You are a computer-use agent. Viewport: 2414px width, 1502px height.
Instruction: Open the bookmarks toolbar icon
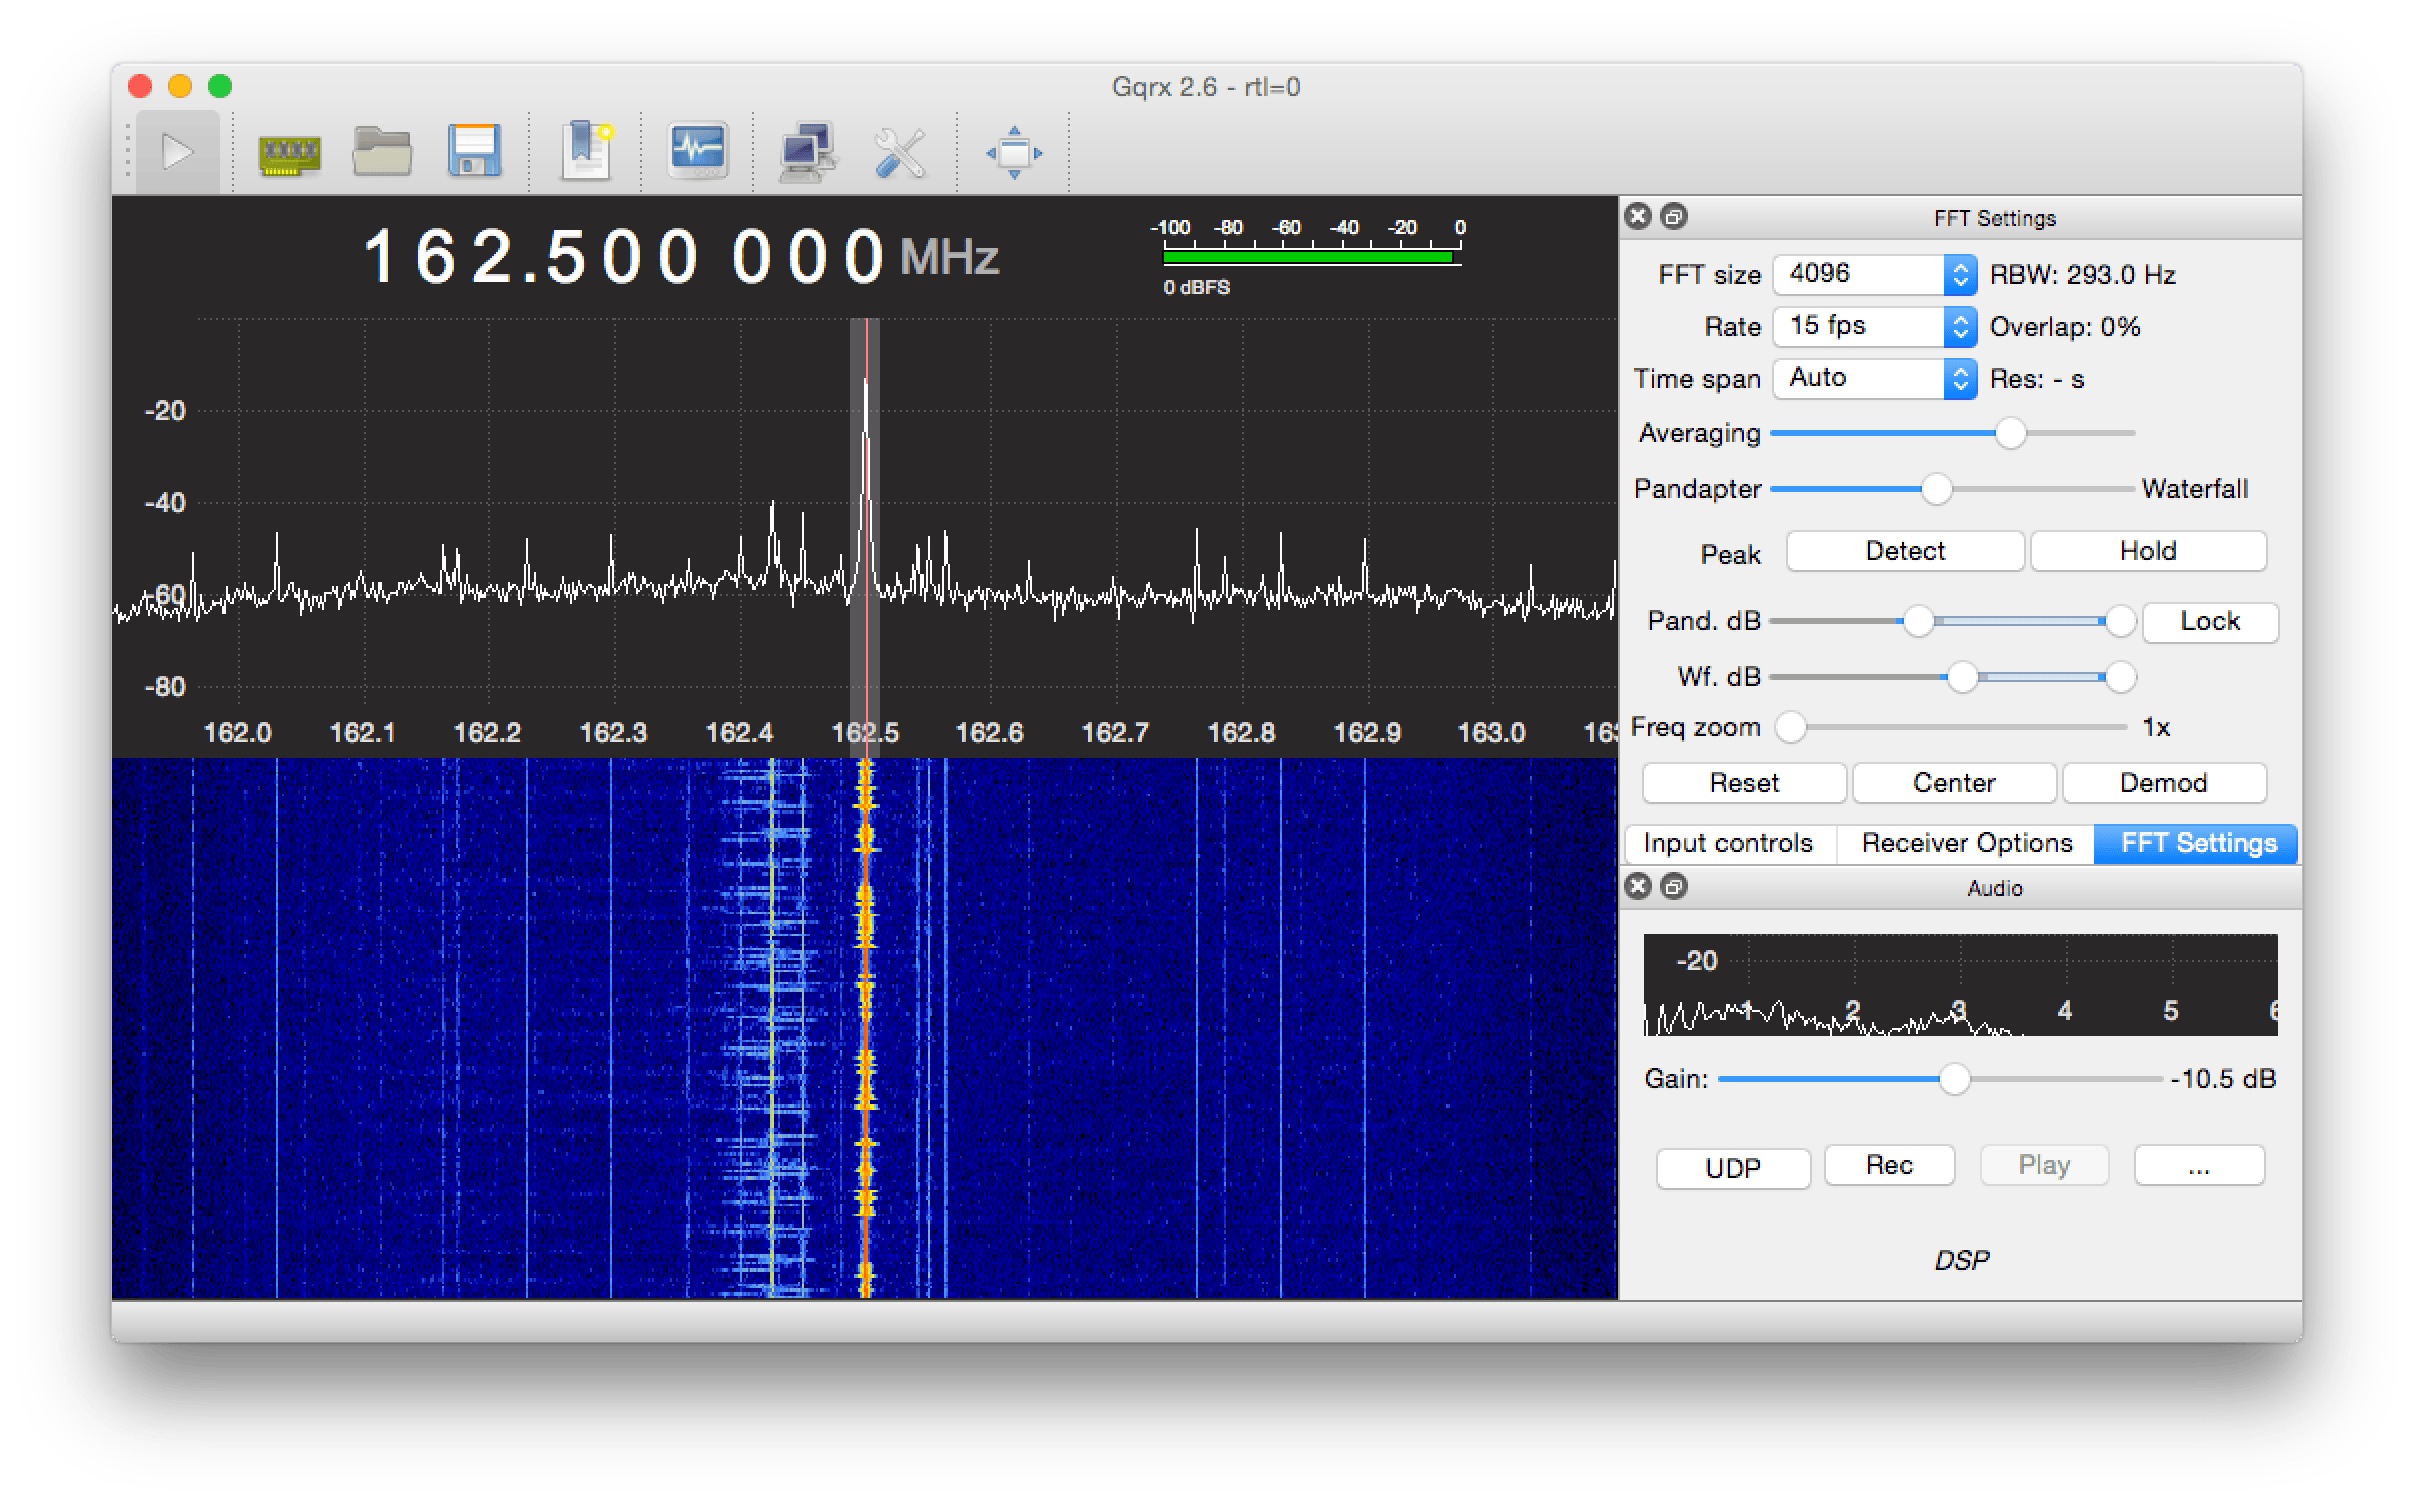pos(586,153)
